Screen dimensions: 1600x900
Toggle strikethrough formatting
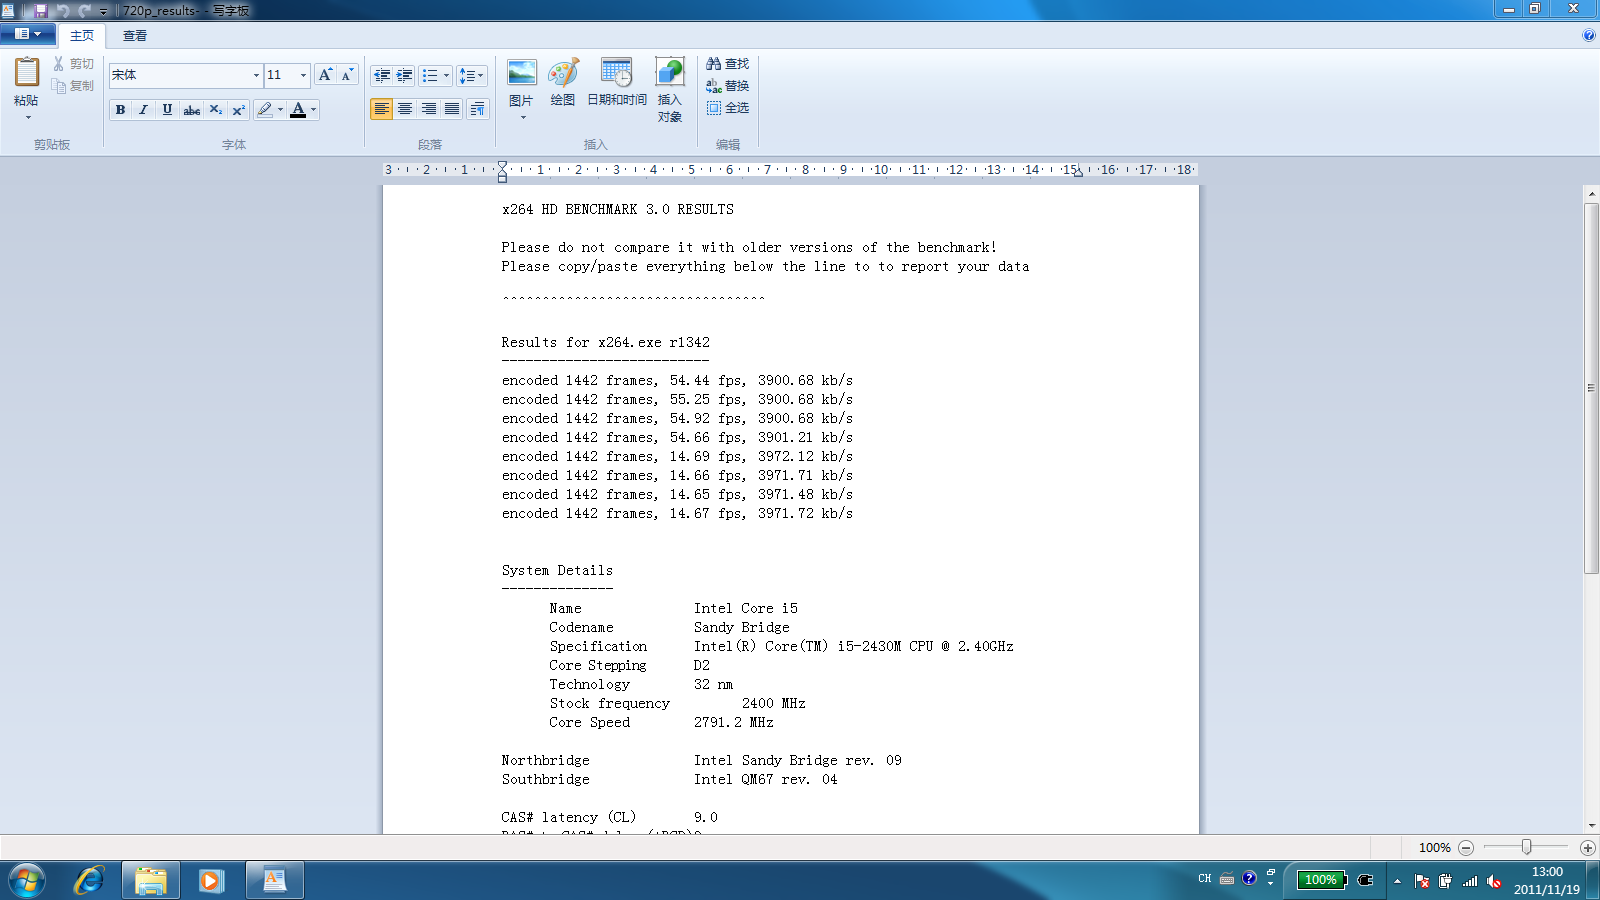pyautogui.click(x=191, y=110)
